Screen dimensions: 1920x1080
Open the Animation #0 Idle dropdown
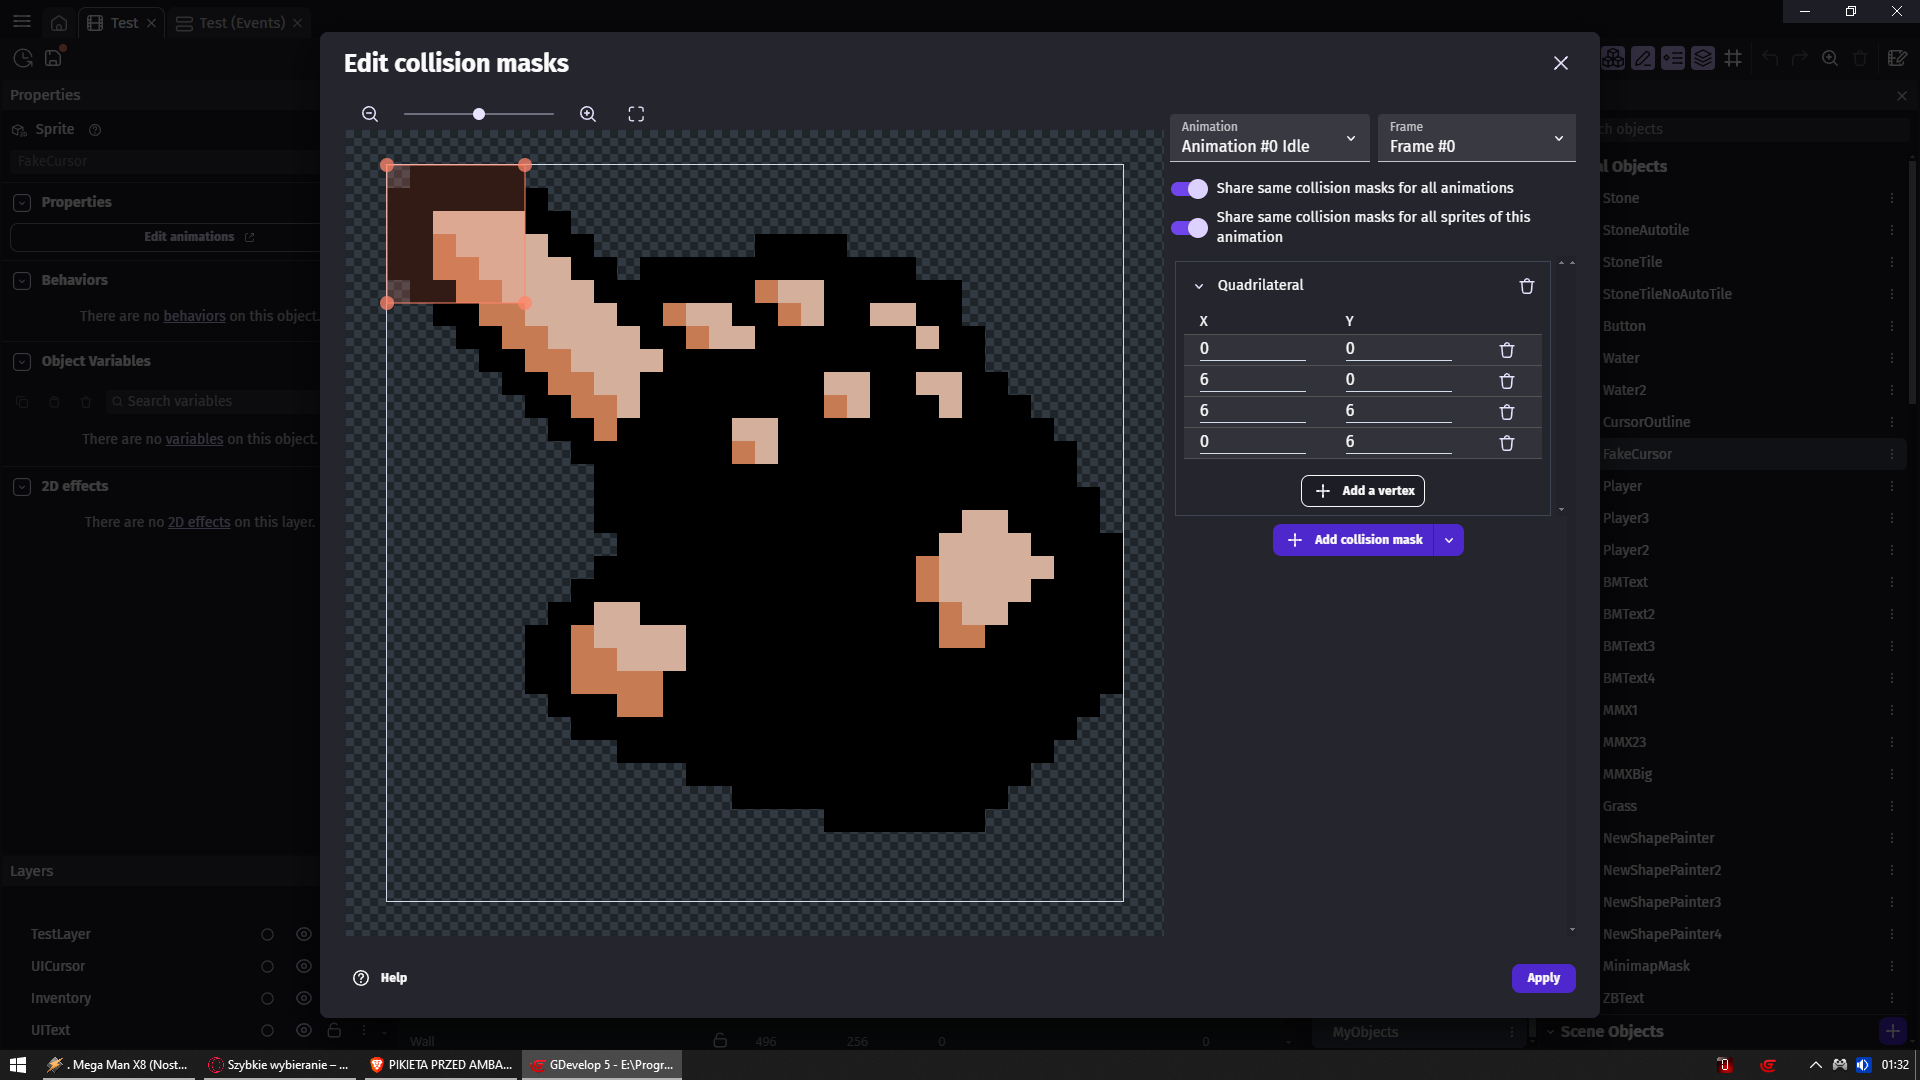click(x=1269, y=138)
